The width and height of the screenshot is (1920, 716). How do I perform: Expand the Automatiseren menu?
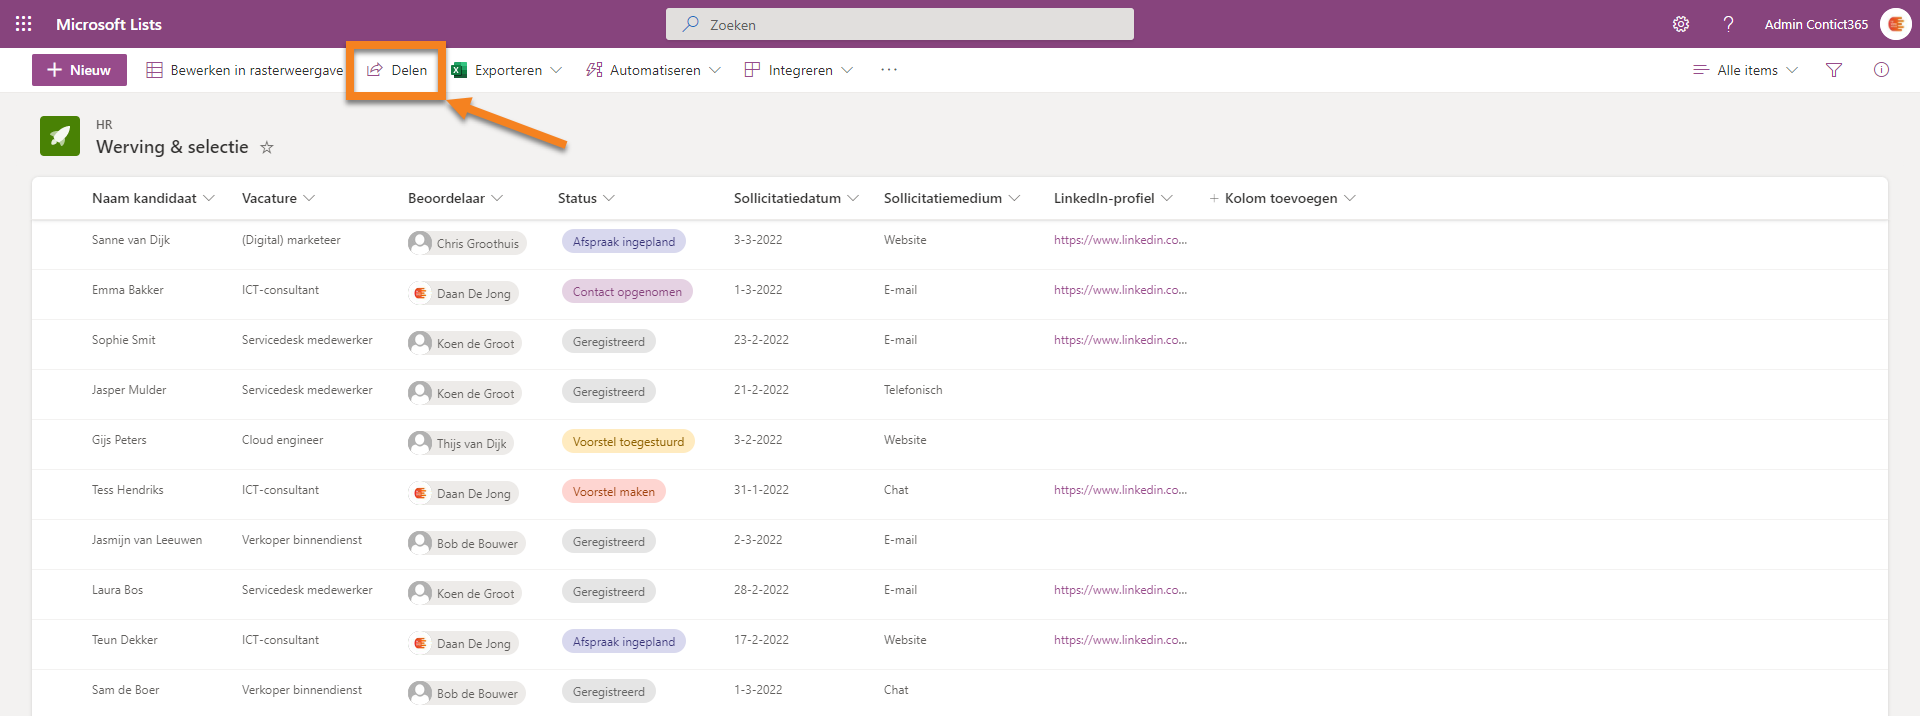[x=654, y=70]
